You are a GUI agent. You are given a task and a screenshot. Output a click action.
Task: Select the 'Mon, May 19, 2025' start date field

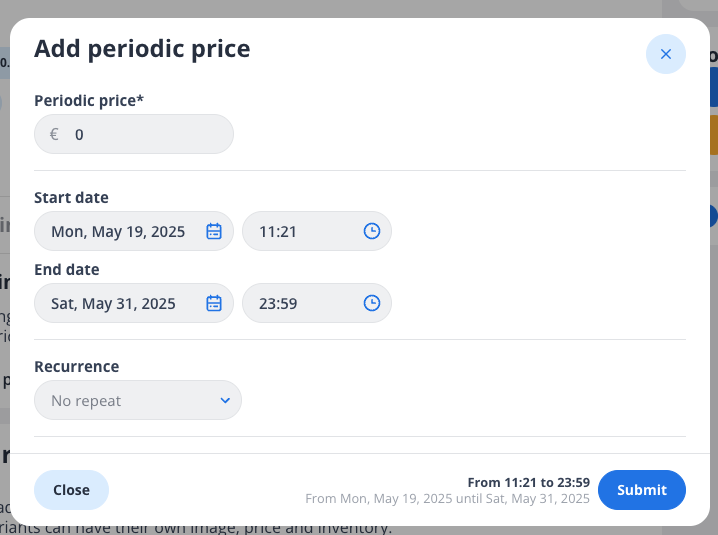pos(118,231)
